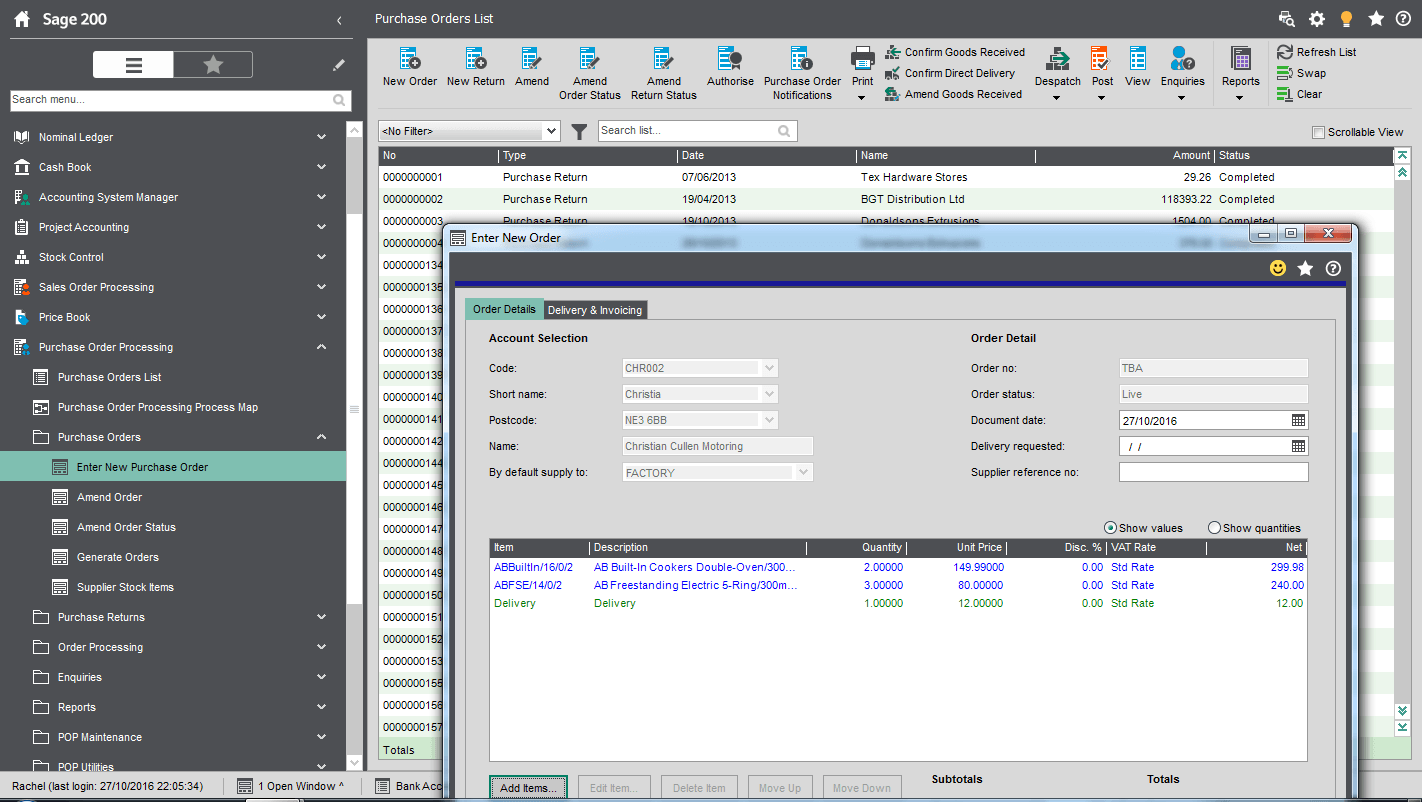Click the Sage 200 home icon
This screenshot has height=802, width=1422.
click(22, 19)
